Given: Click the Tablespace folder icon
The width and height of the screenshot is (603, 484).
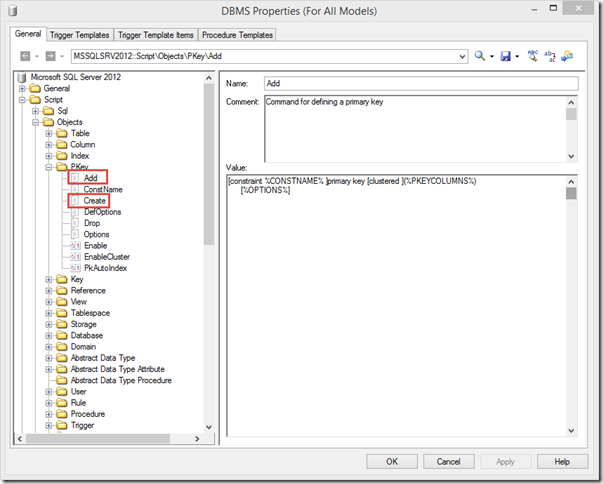Looking at the screenshot, I should click(62, 313).
